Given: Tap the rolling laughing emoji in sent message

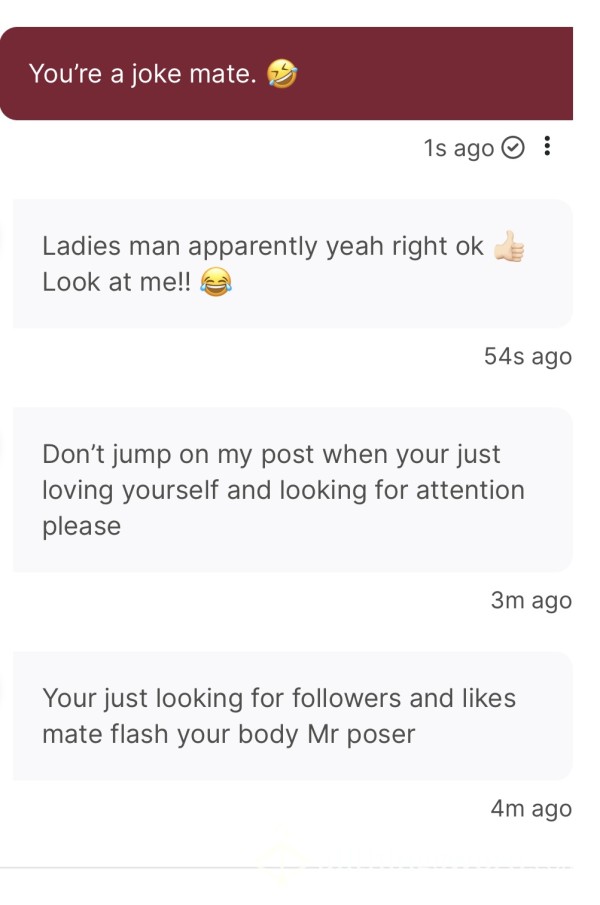Looking at the screenshot, I should click(282, 74).
